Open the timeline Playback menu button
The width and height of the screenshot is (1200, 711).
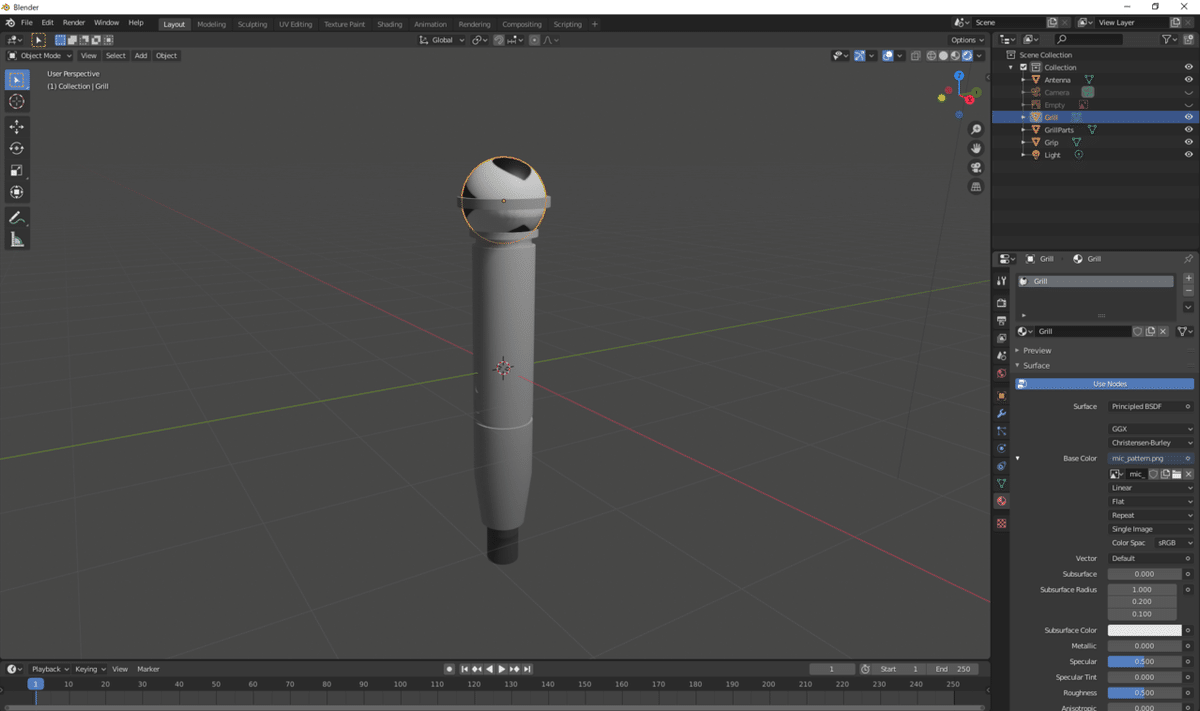[x=50, y=669]
